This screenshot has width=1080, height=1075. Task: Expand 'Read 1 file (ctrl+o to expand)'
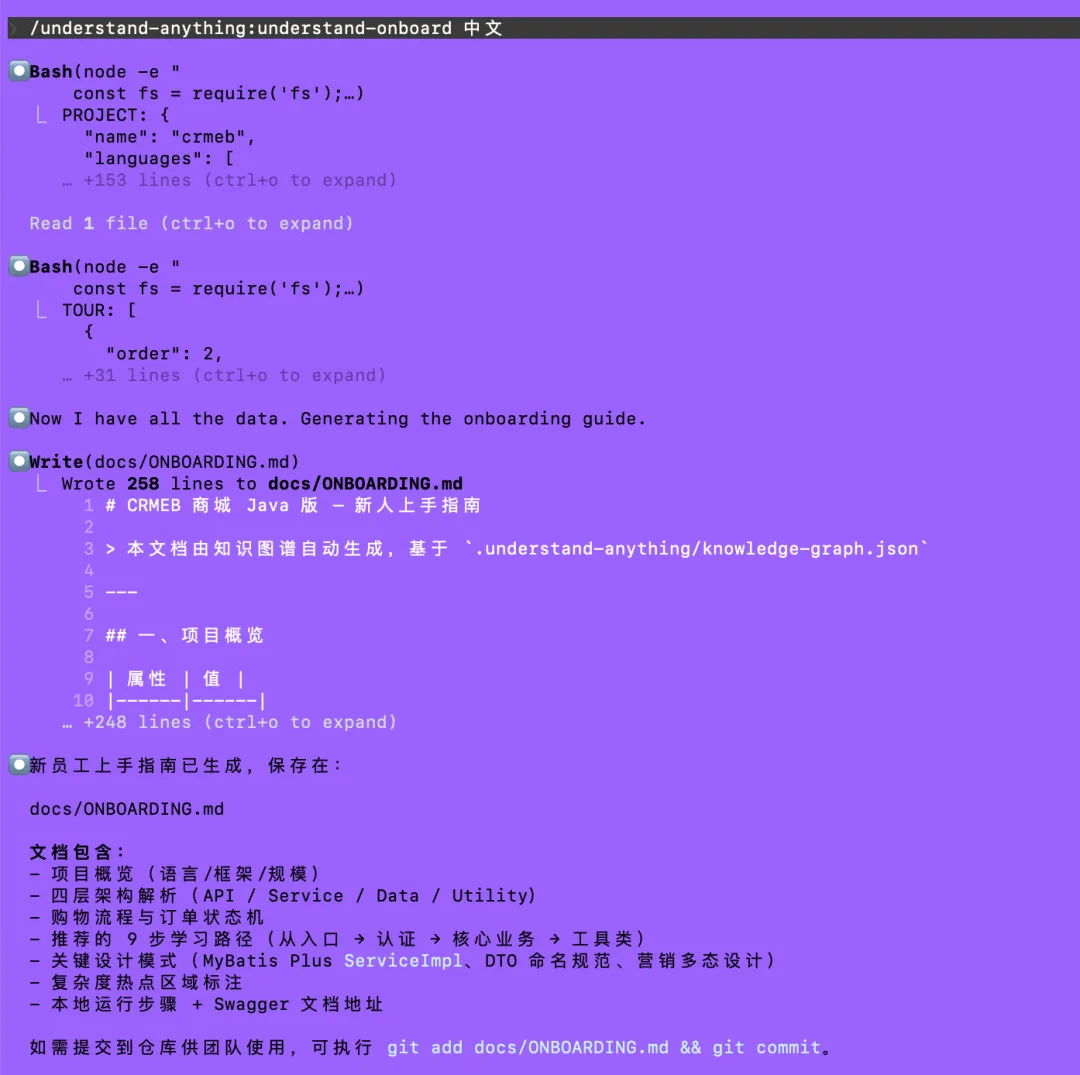click(191, 224)
